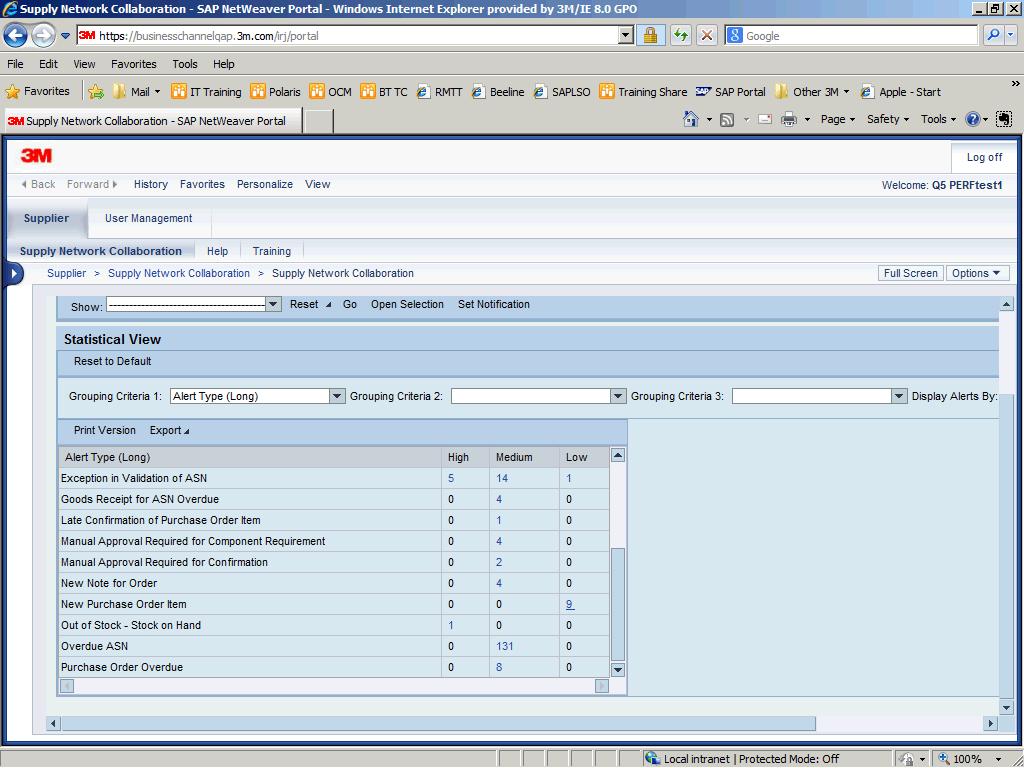Click the Print icon in command bar

(789, 120)
